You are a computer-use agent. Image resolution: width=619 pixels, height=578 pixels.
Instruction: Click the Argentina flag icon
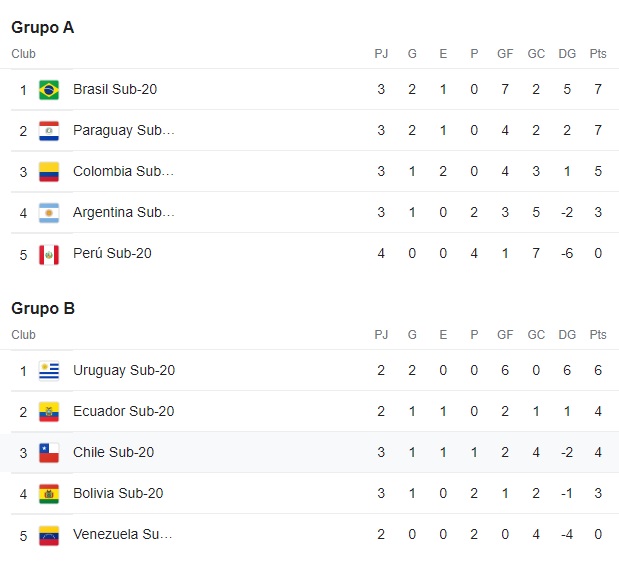(x=49, y=213)
